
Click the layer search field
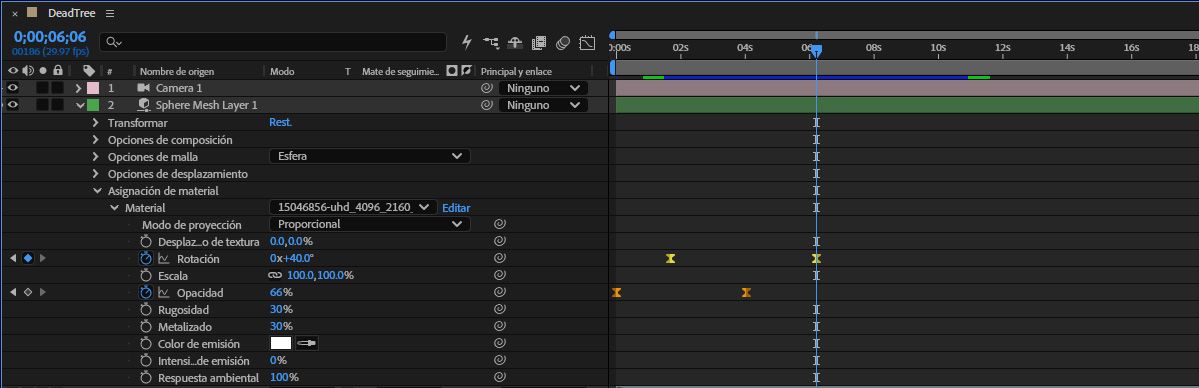273,42
